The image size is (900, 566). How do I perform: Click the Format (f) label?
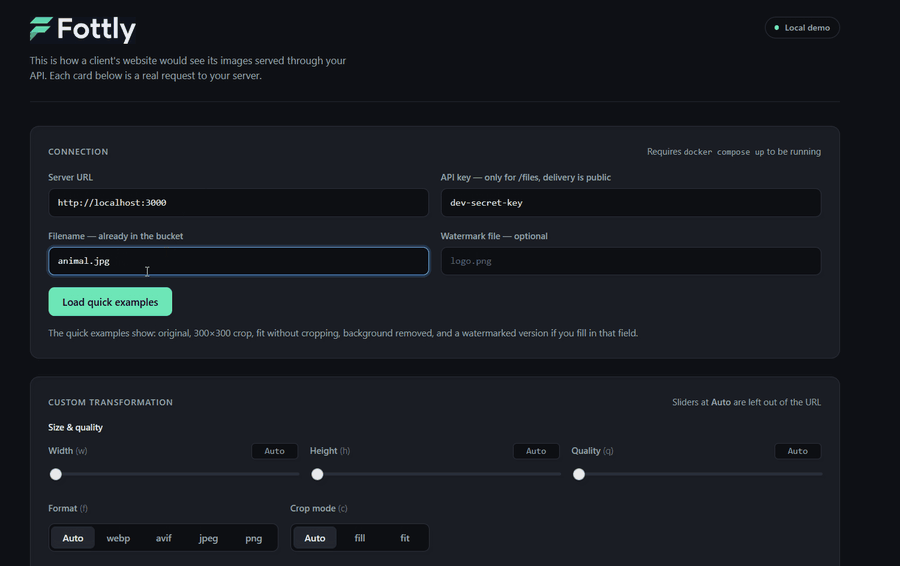tap(68, 509)
